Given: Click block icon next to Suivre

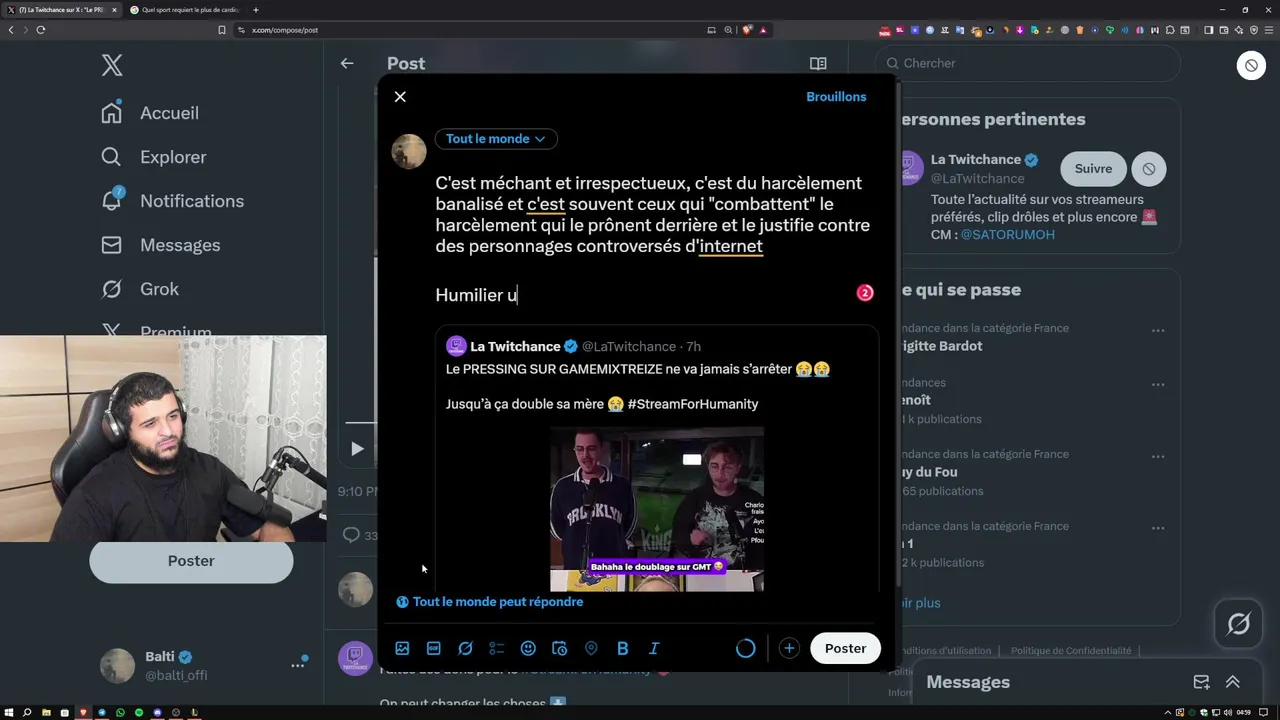Looking at the screenshot, I should (x=1149, y=169).
